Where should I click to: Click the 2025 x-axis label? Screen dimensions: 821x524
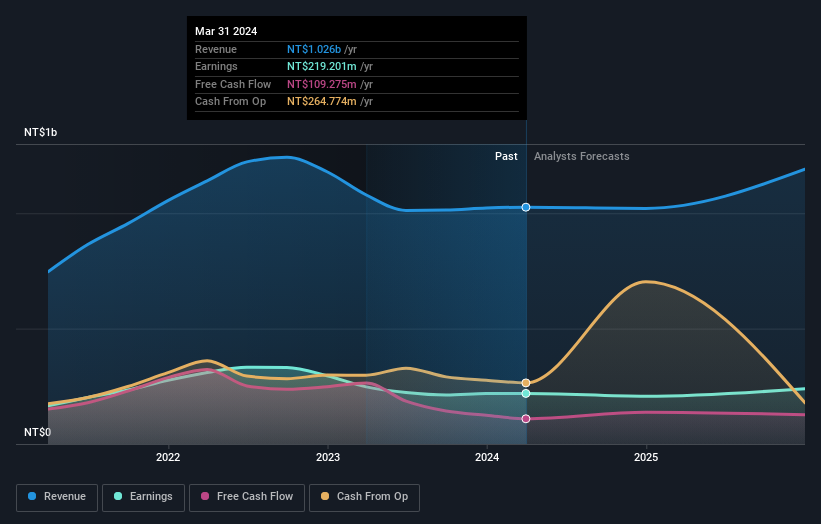tap(646, 457)
